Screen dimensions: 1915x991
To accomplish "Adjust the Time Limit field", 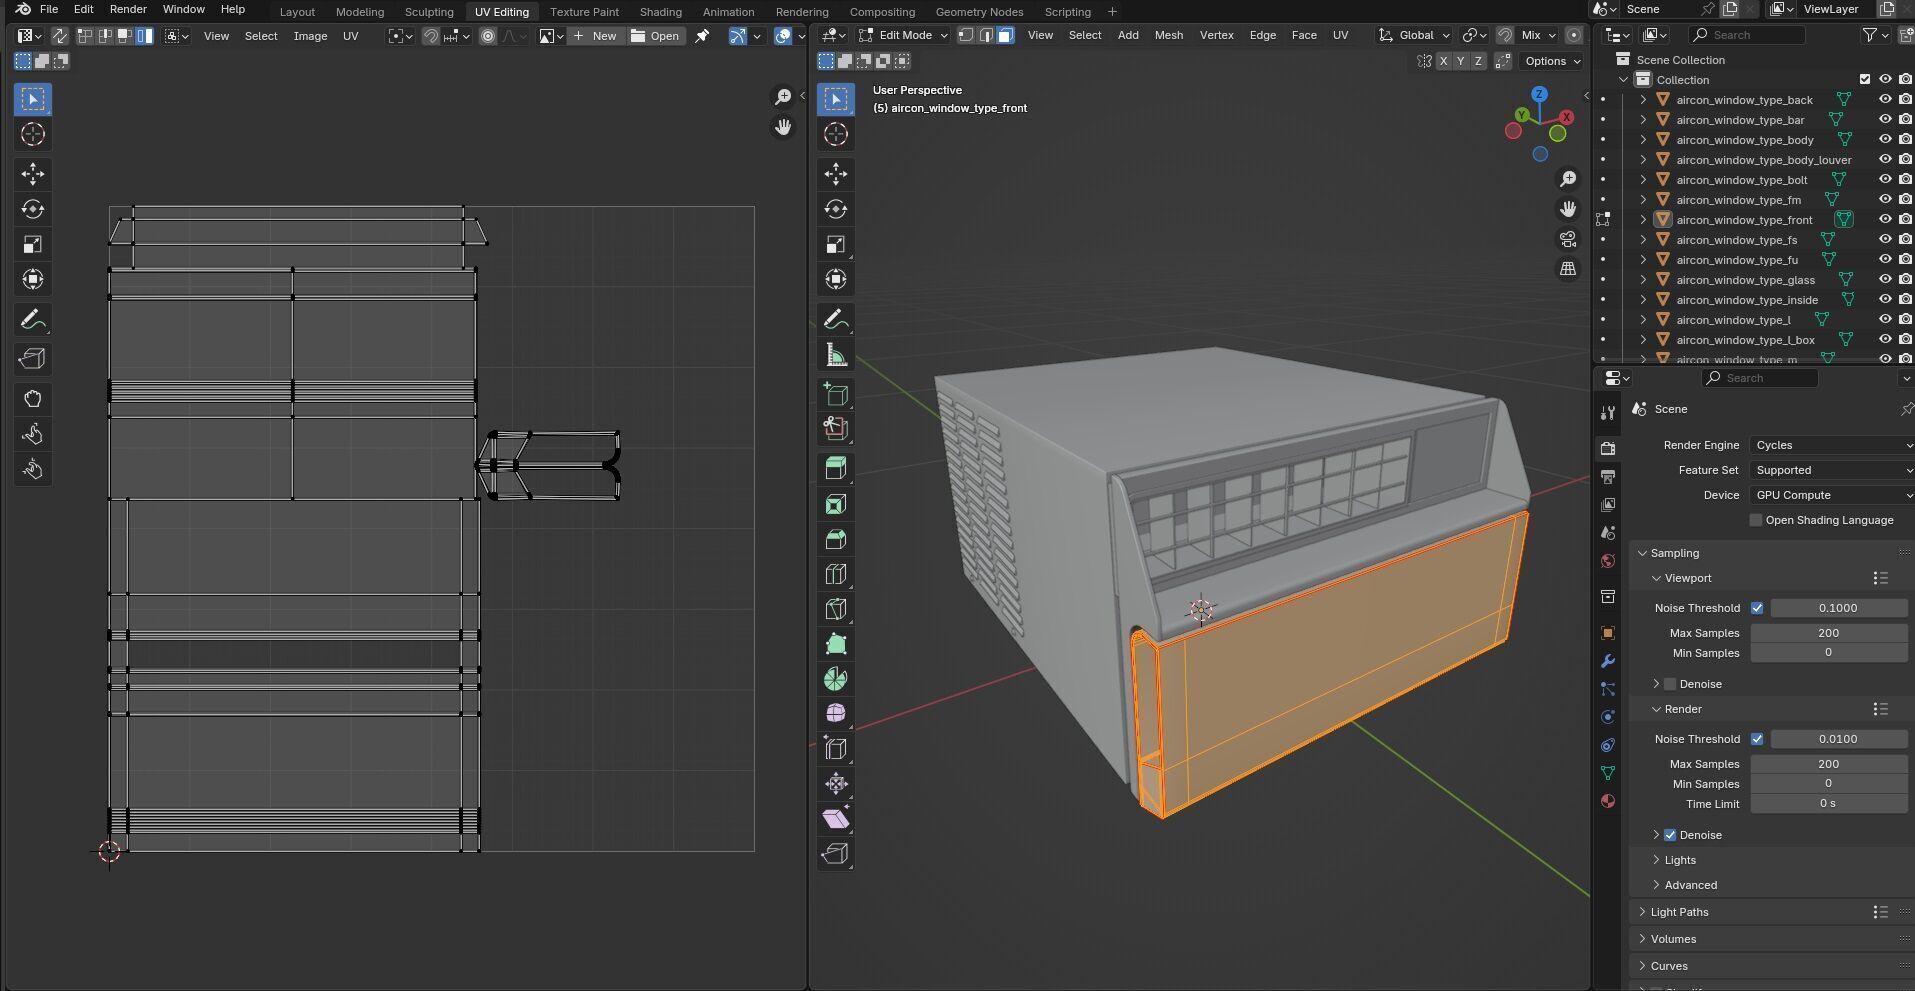I will click(x=1828, y=804).
